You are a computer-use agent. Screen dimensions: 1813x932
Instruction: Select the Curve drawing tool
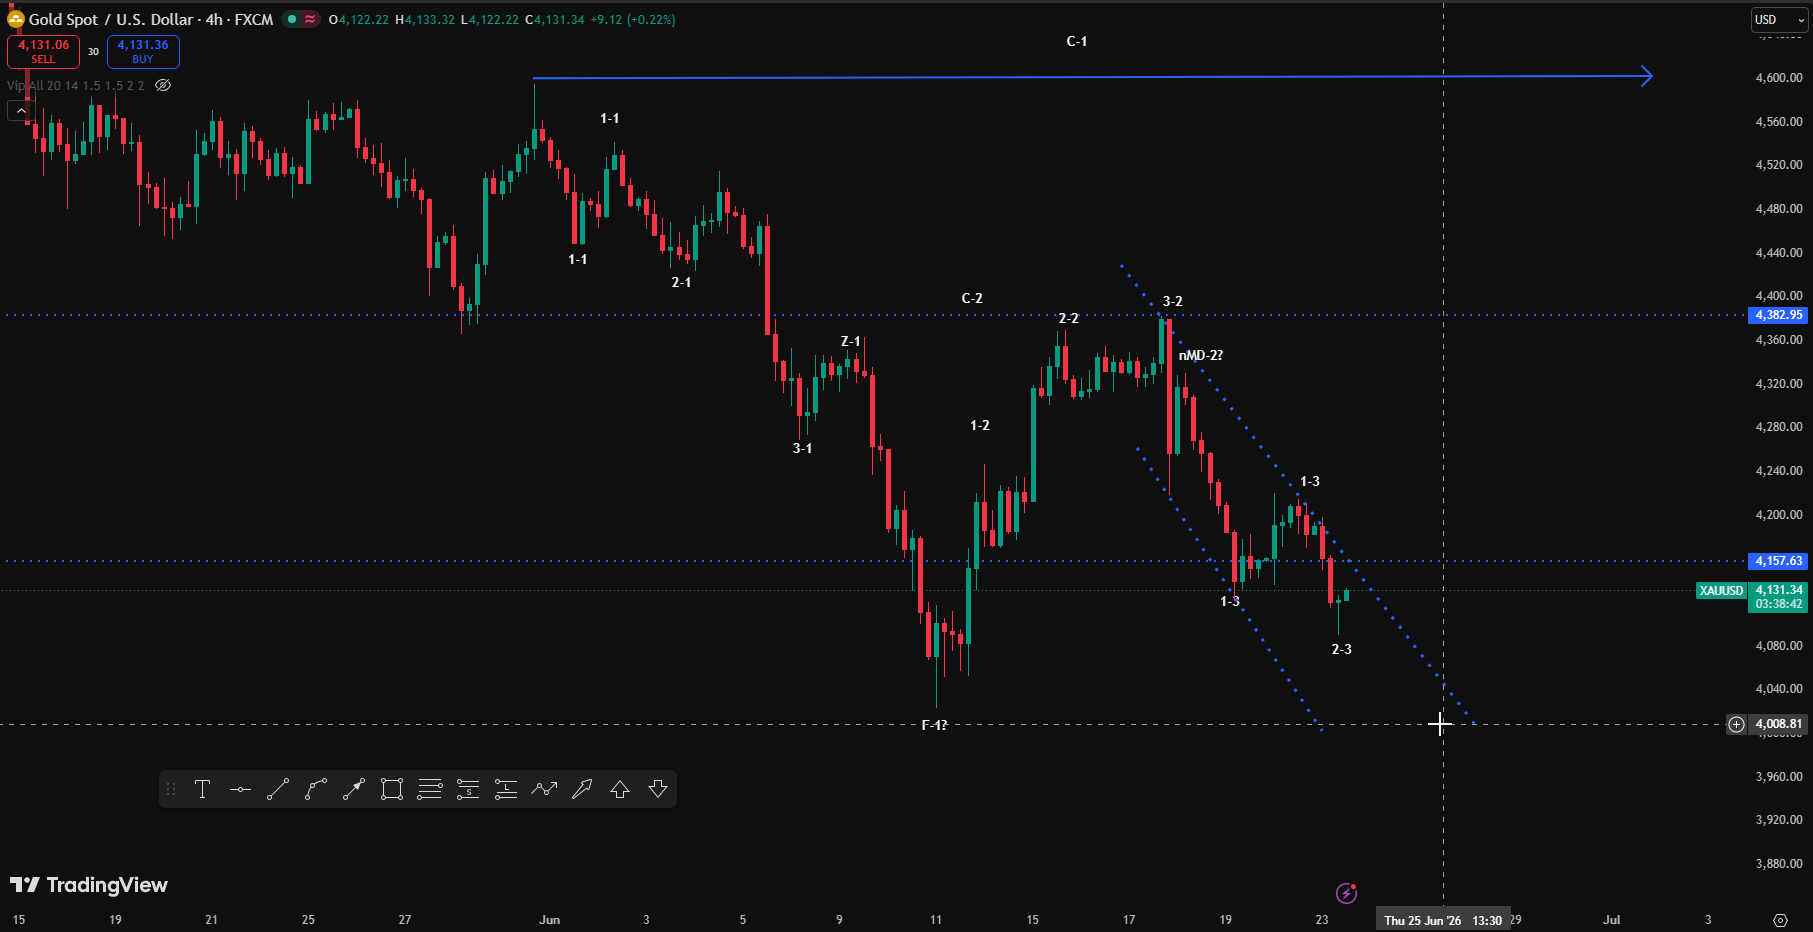(316, 789)
